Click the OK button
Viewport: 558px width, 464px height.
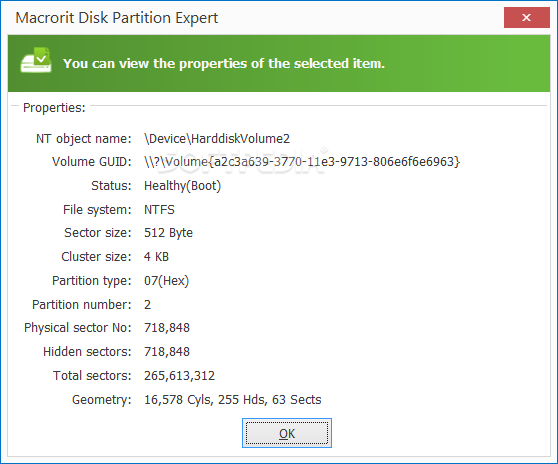[x=287, y=433]
